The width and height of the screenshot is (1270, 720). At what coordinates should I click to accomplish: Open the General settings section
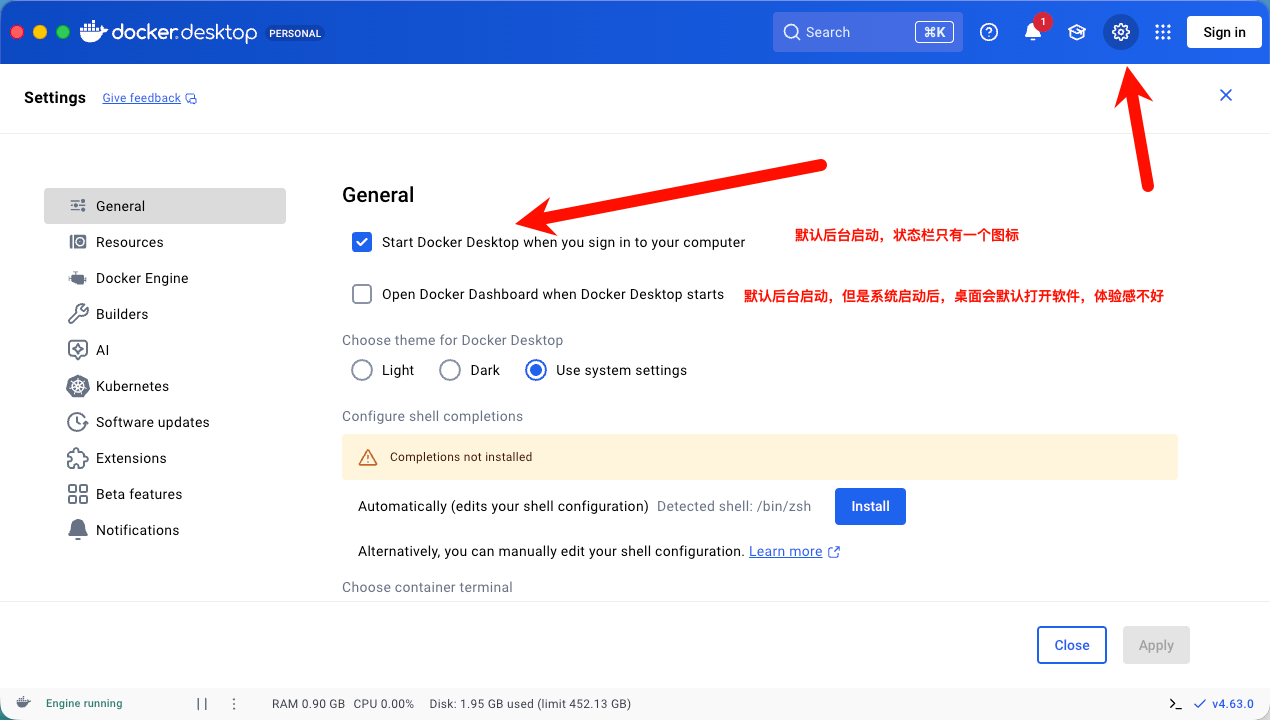pyautogui.click(x=165, y=206)
